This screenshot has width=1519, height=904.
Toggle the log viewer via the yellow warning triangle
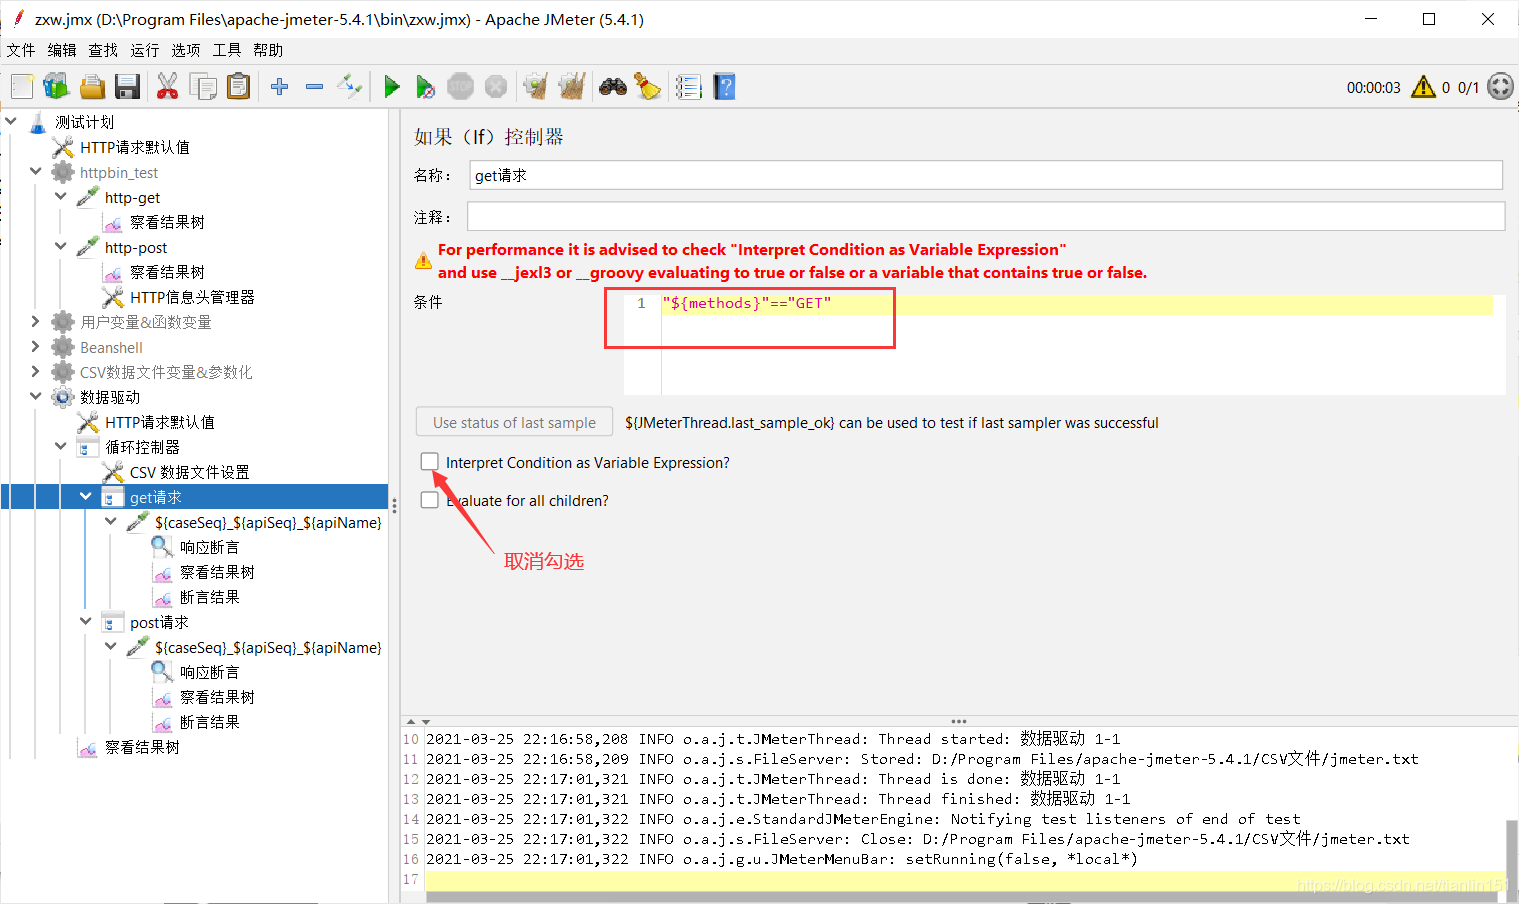(x=1423, y=87)
